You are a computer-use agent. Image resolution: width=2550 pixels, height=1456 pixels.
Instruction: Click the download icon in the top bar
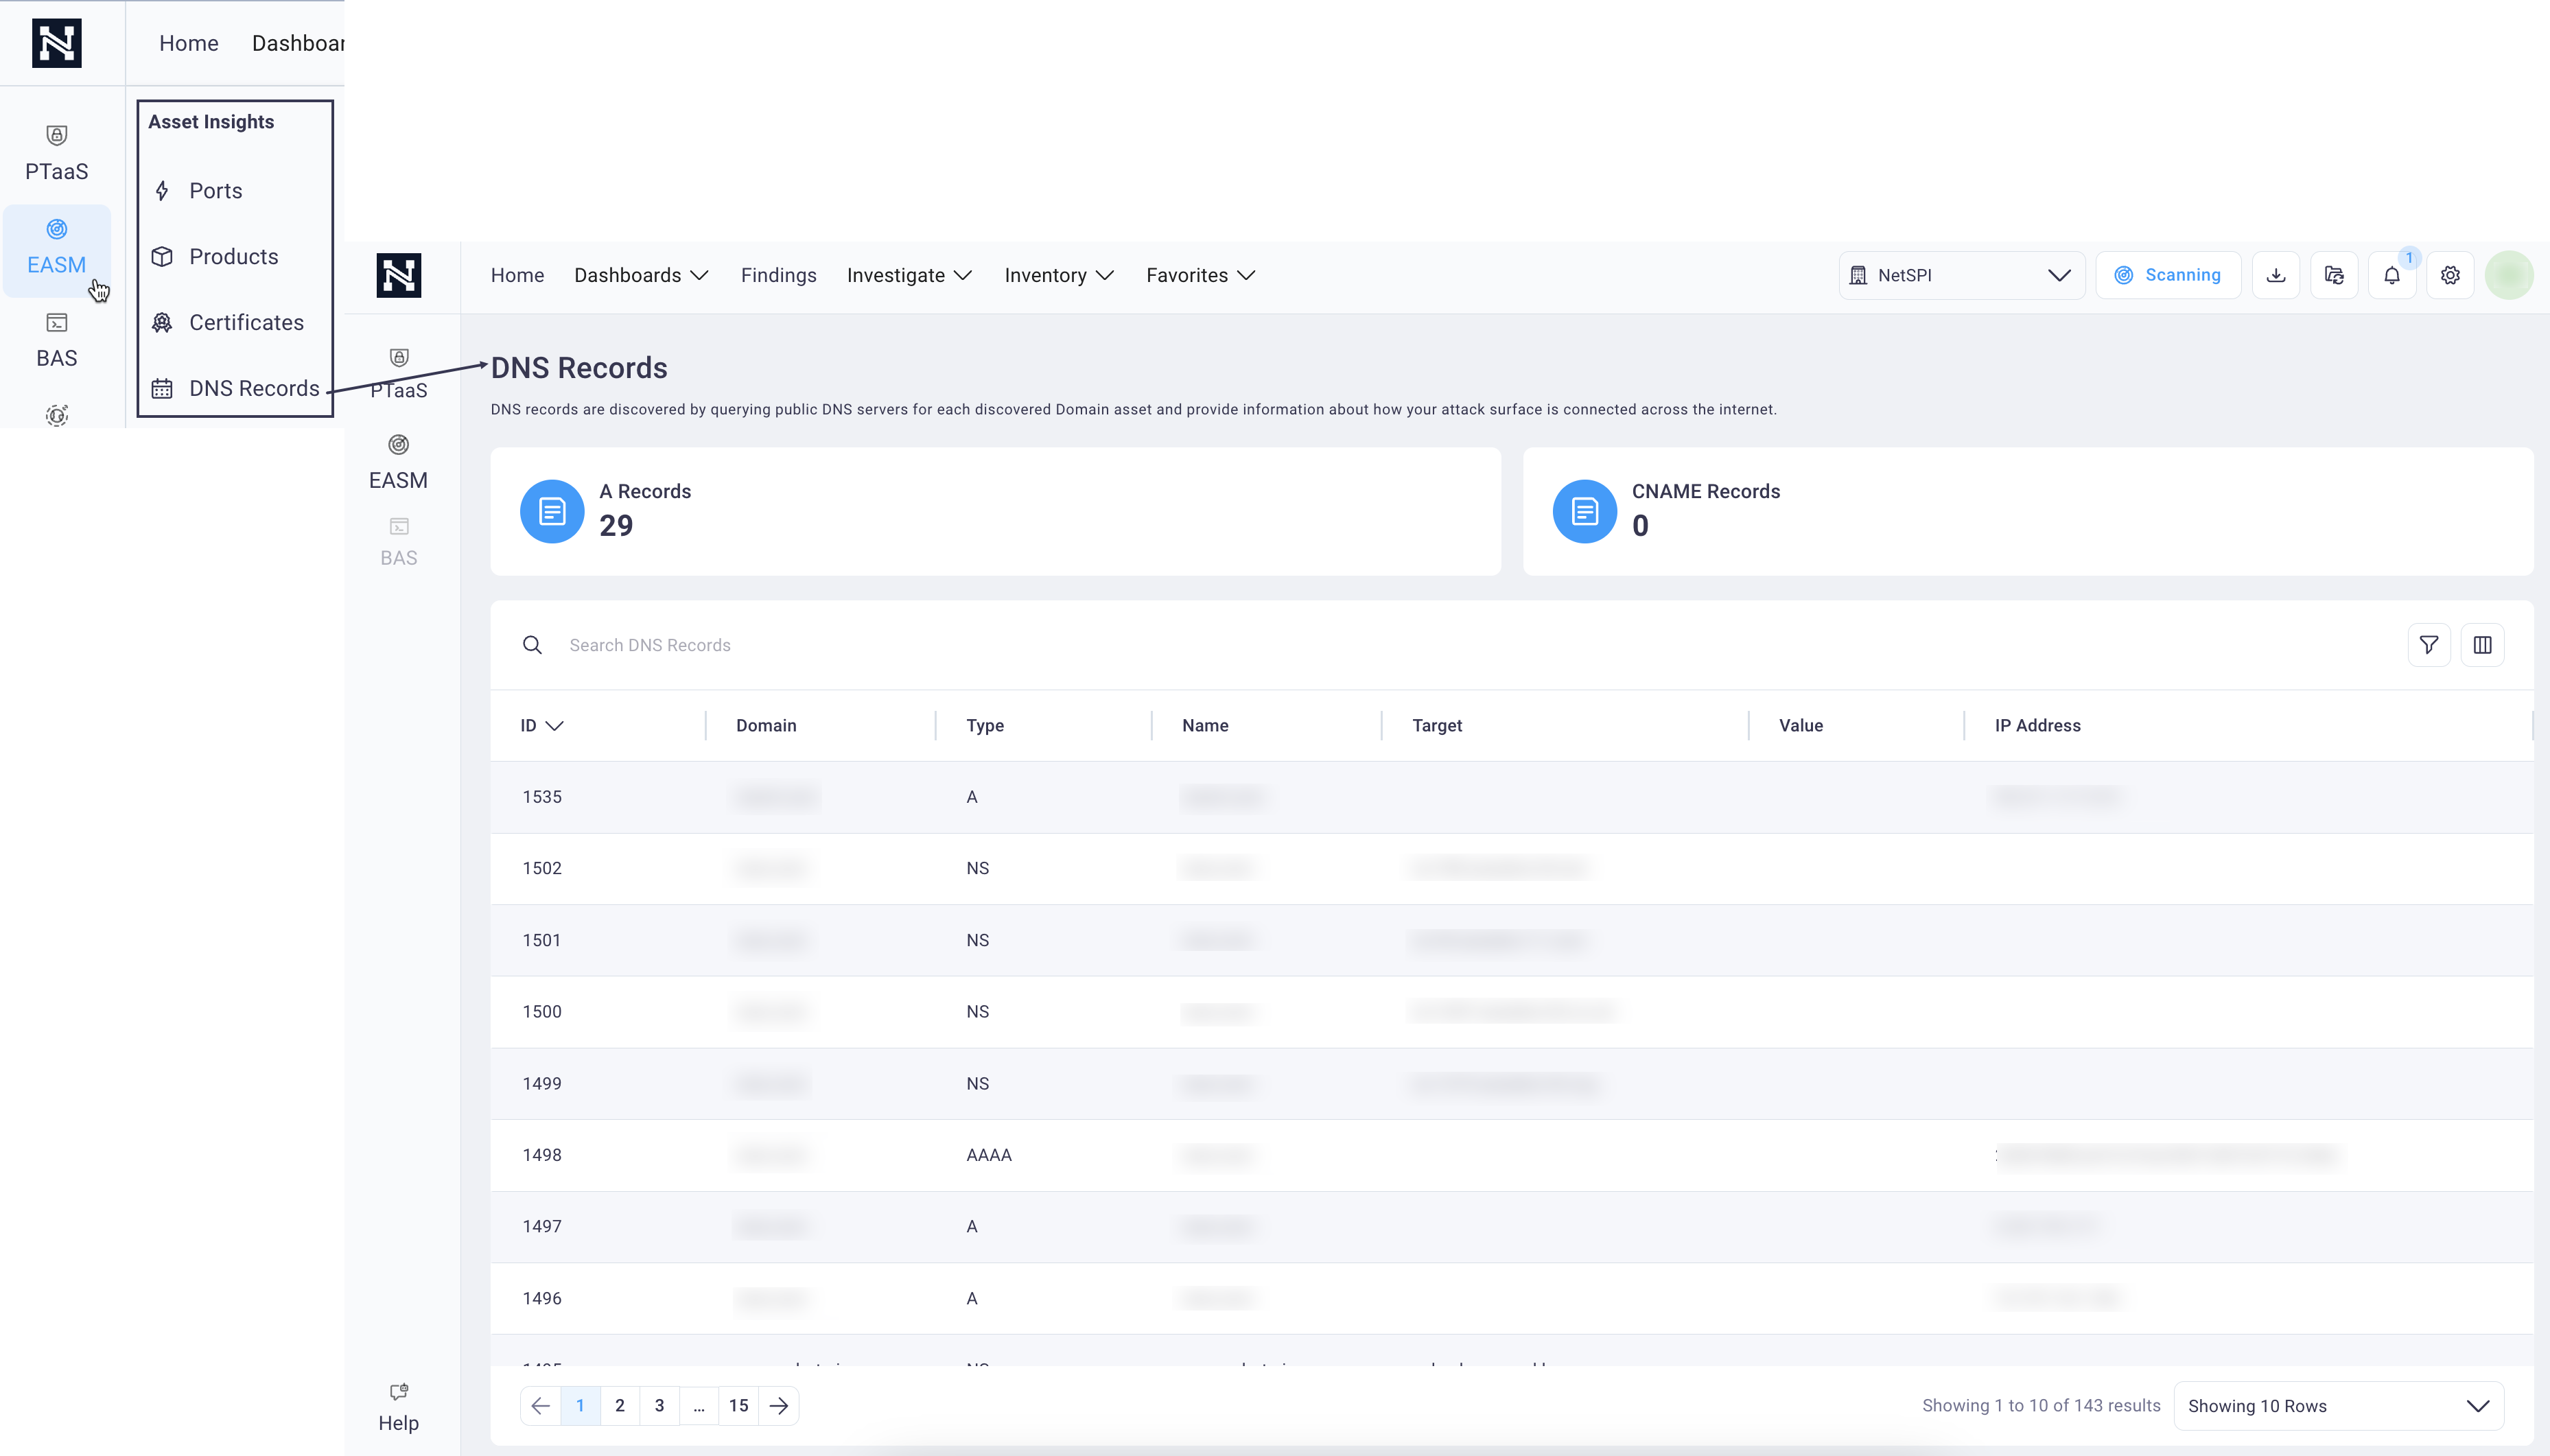point(2276,274)
